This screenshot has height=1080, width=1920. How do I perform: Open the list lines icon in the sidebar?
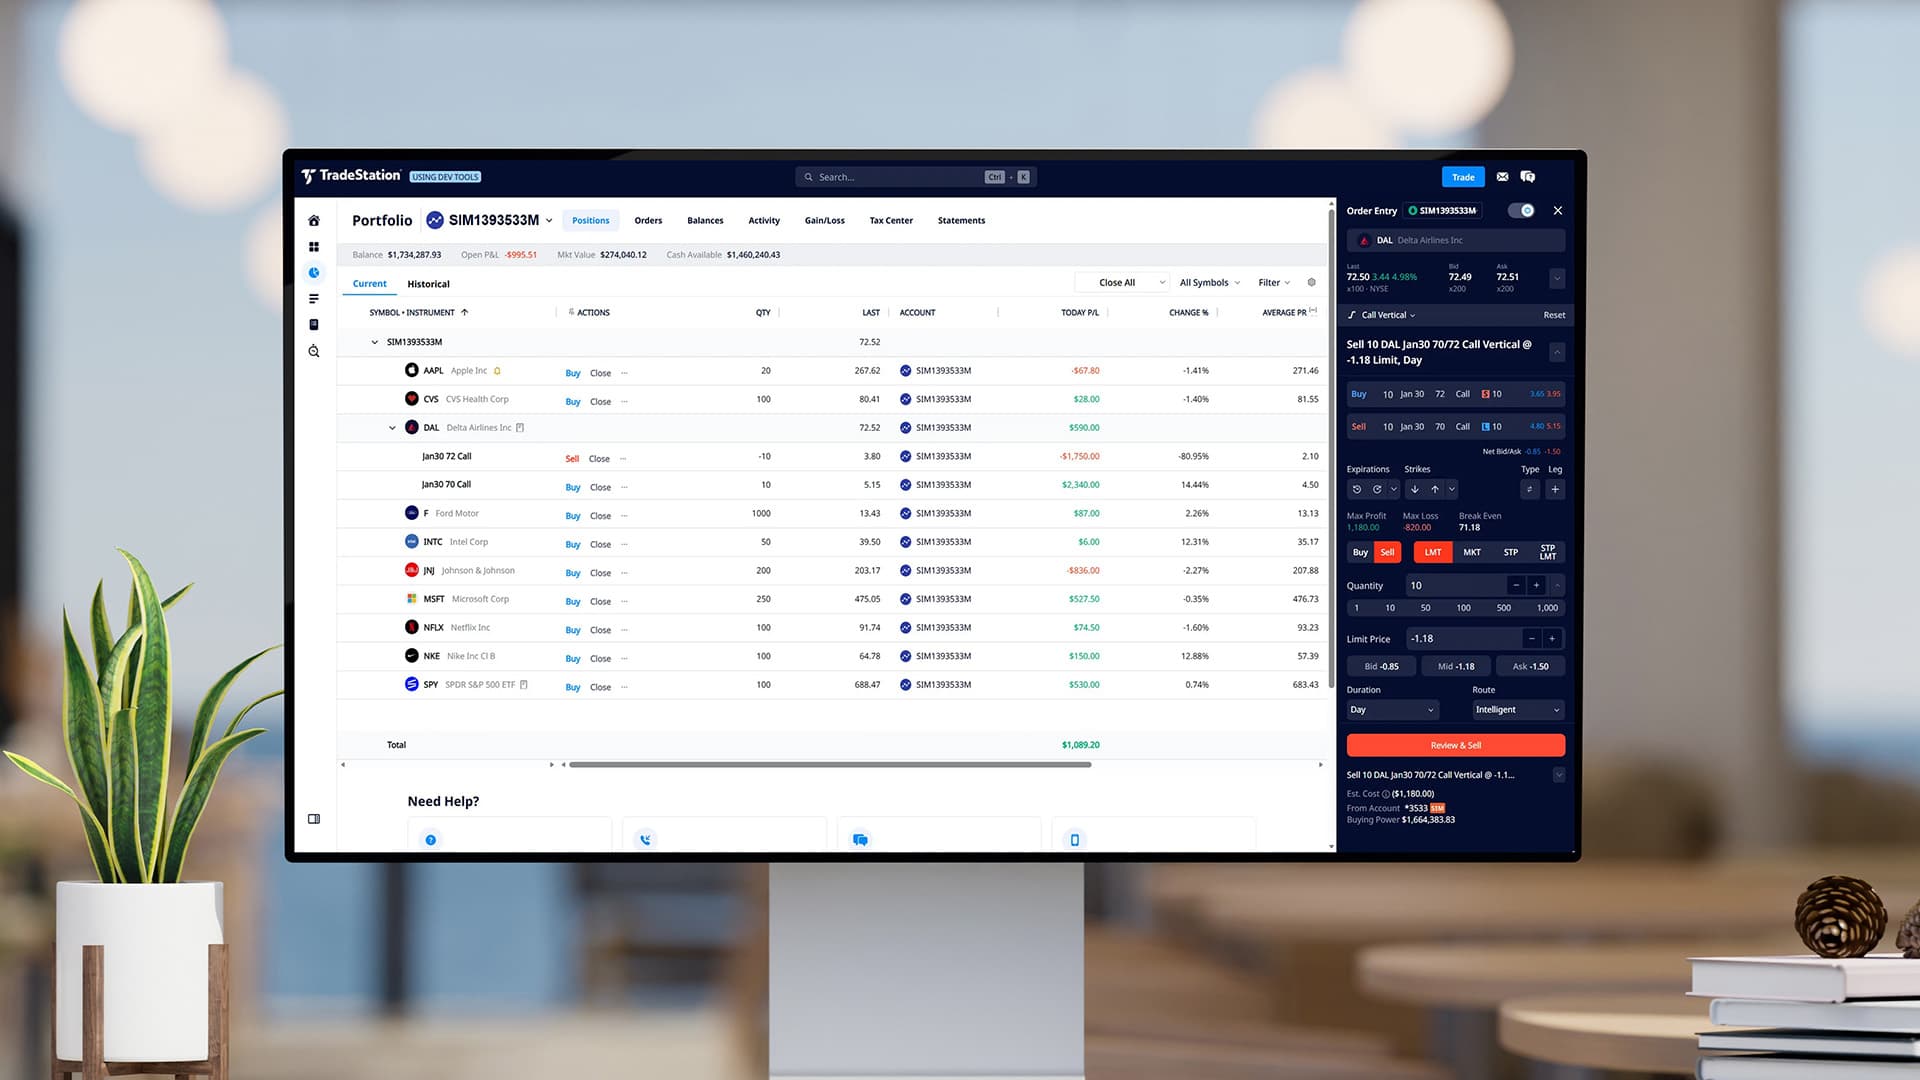[x=314, y=299]
